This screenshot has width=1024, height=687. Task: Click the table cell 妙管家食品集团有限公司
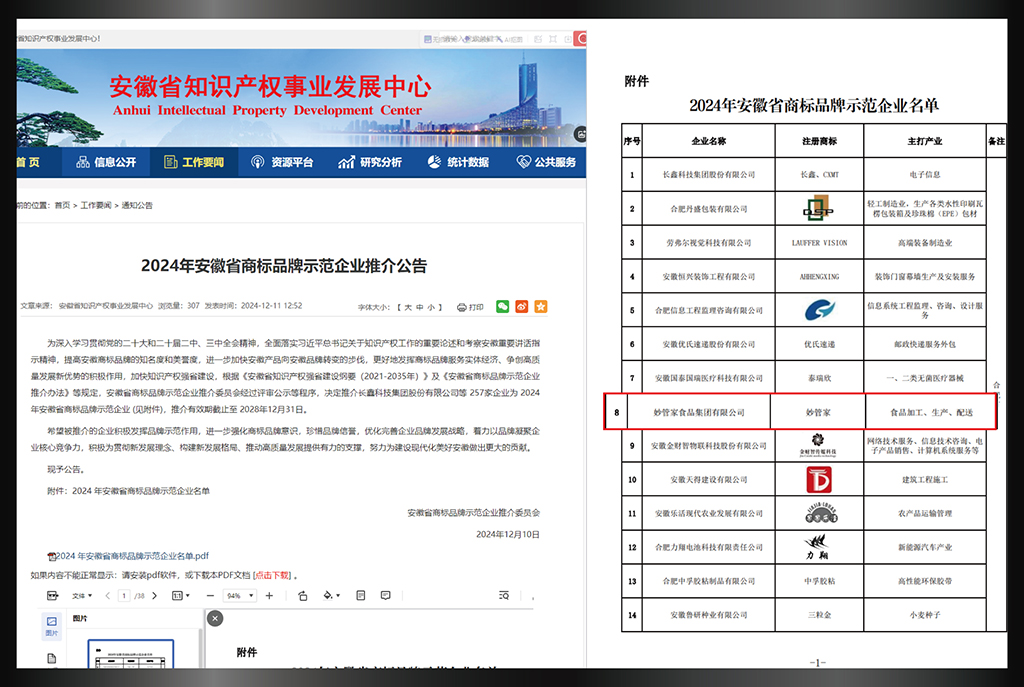tap(699, 412)
